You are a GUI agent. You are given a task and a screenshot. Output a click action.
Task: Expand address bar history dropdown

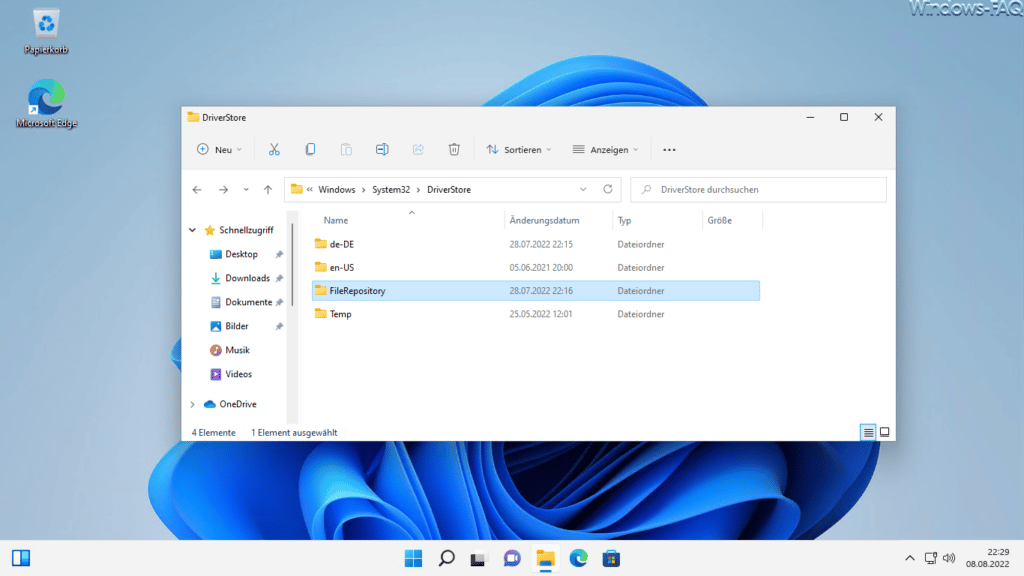(x=583, y=189)
